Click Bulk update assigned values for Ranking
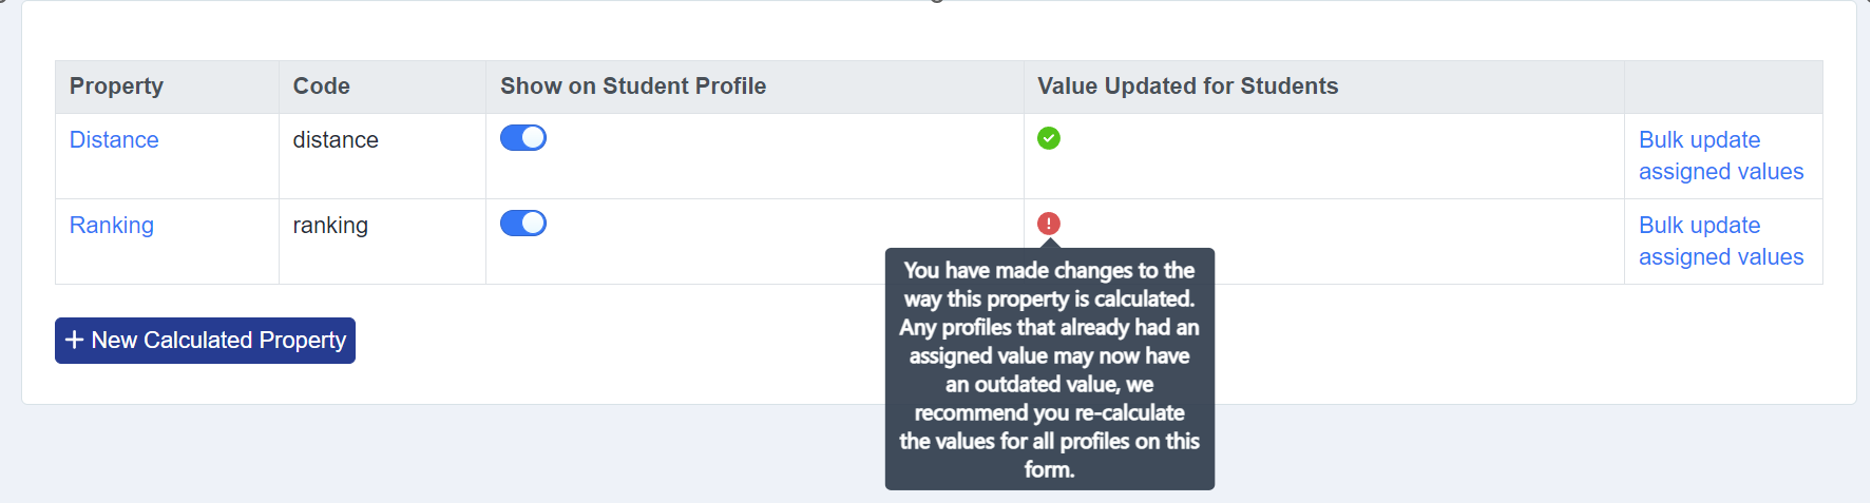Viewport: 1870px width, 504px height. pyautogui.click(x=1721, y=241)
